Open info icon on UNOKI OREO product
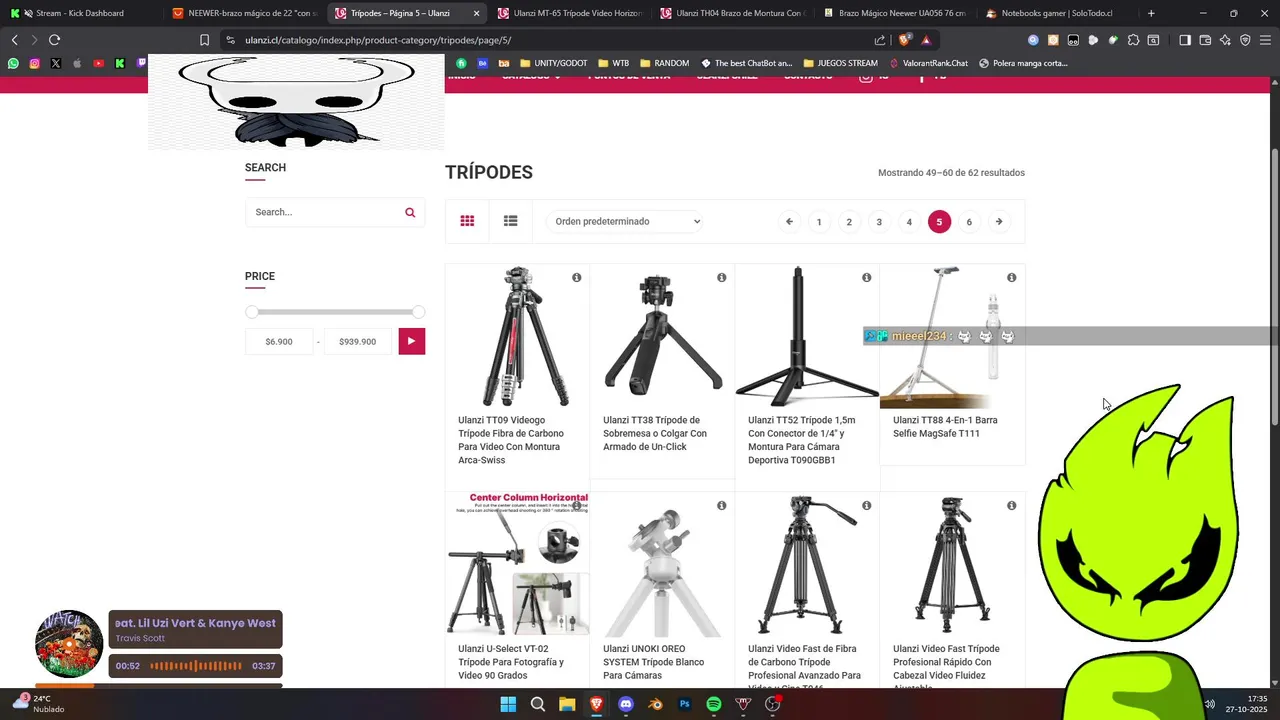Viewport: 1280px width, 720px height. point(721,505)
